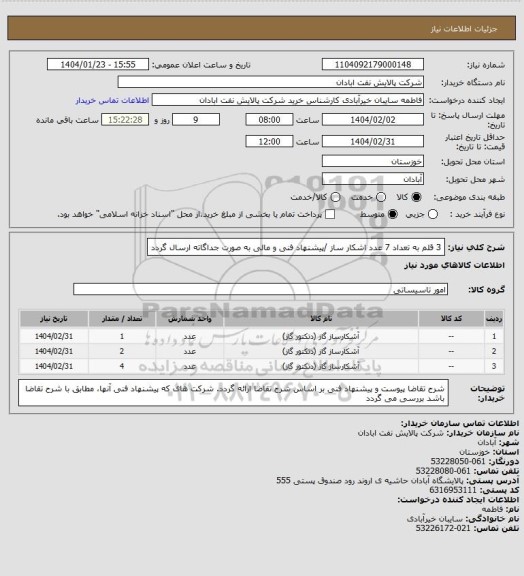
Task: Click the response deadline time 08:00
Action: [269, 120]
